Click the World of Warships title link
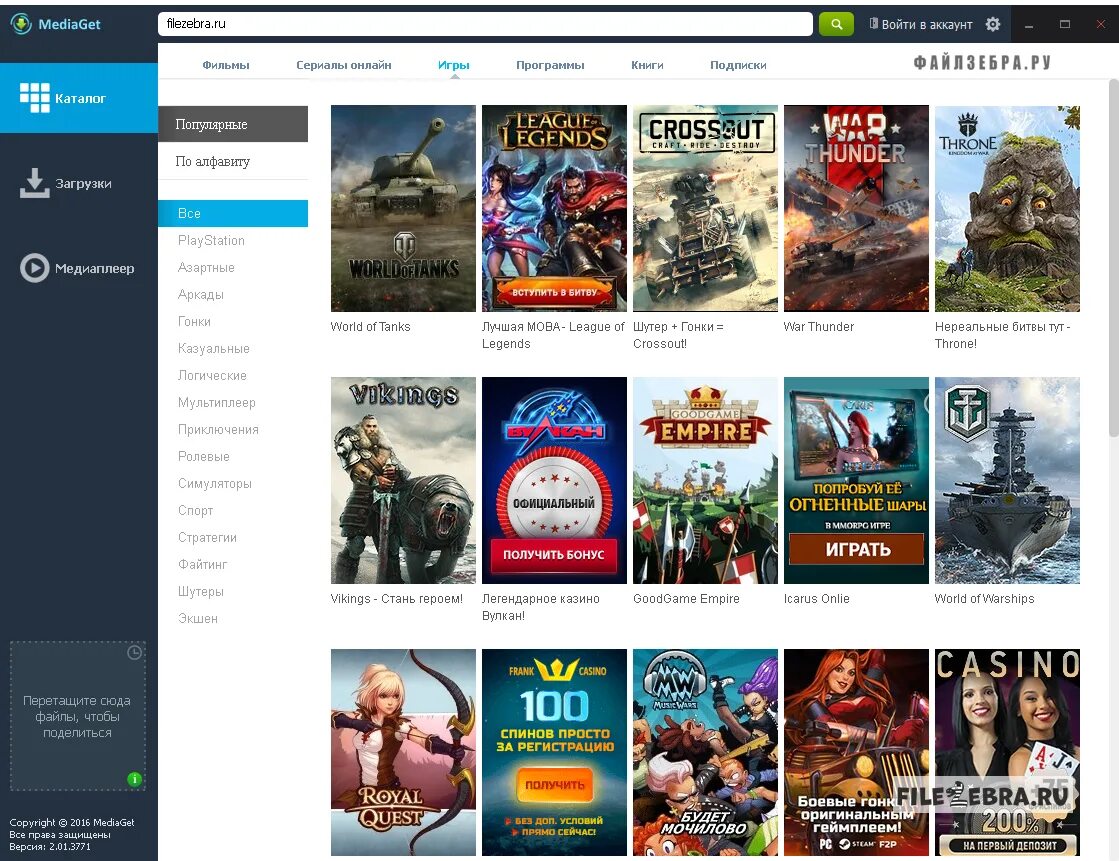 (984, 599)
